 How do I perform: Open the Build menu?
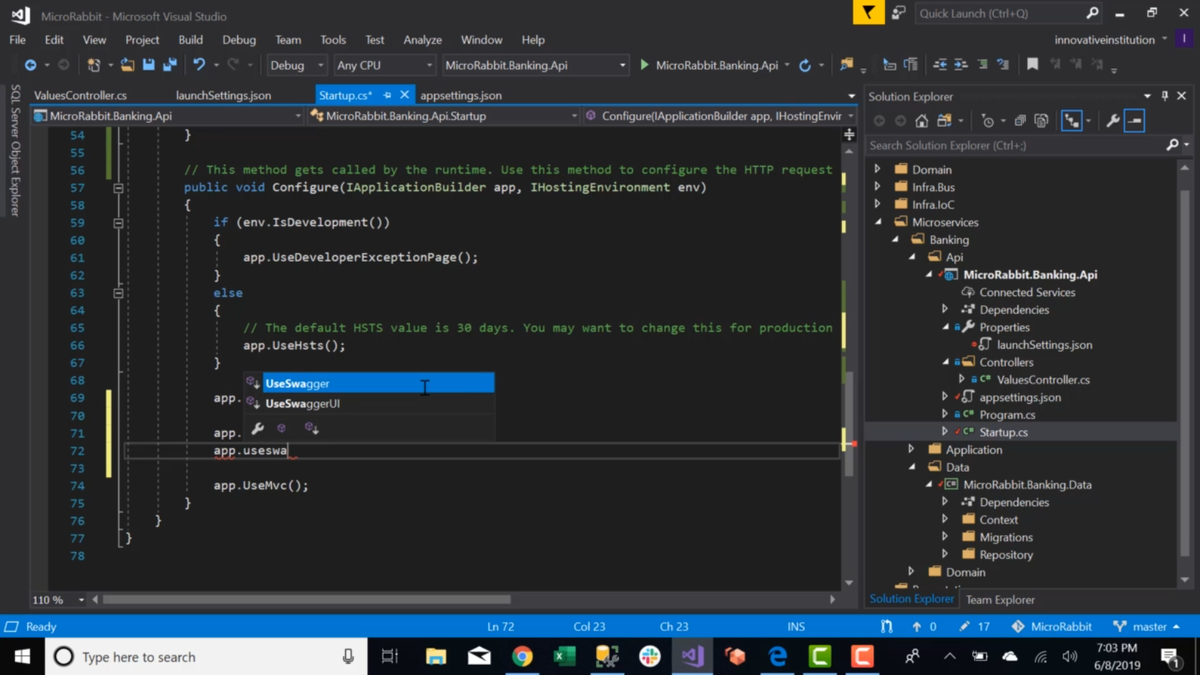click(190, 40)
